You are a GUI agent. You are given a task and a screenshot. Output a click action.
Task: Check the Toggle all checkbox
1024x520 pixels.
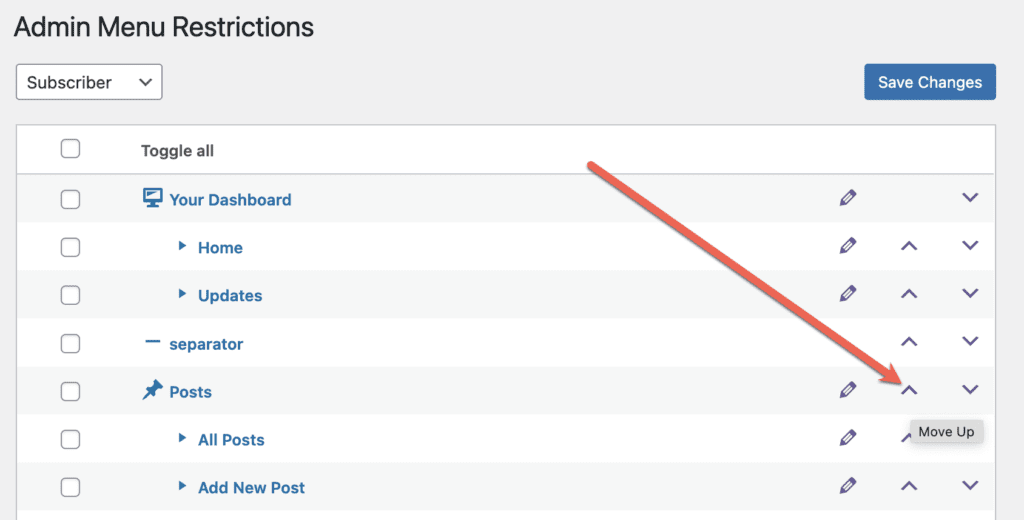tap(70, 149)
